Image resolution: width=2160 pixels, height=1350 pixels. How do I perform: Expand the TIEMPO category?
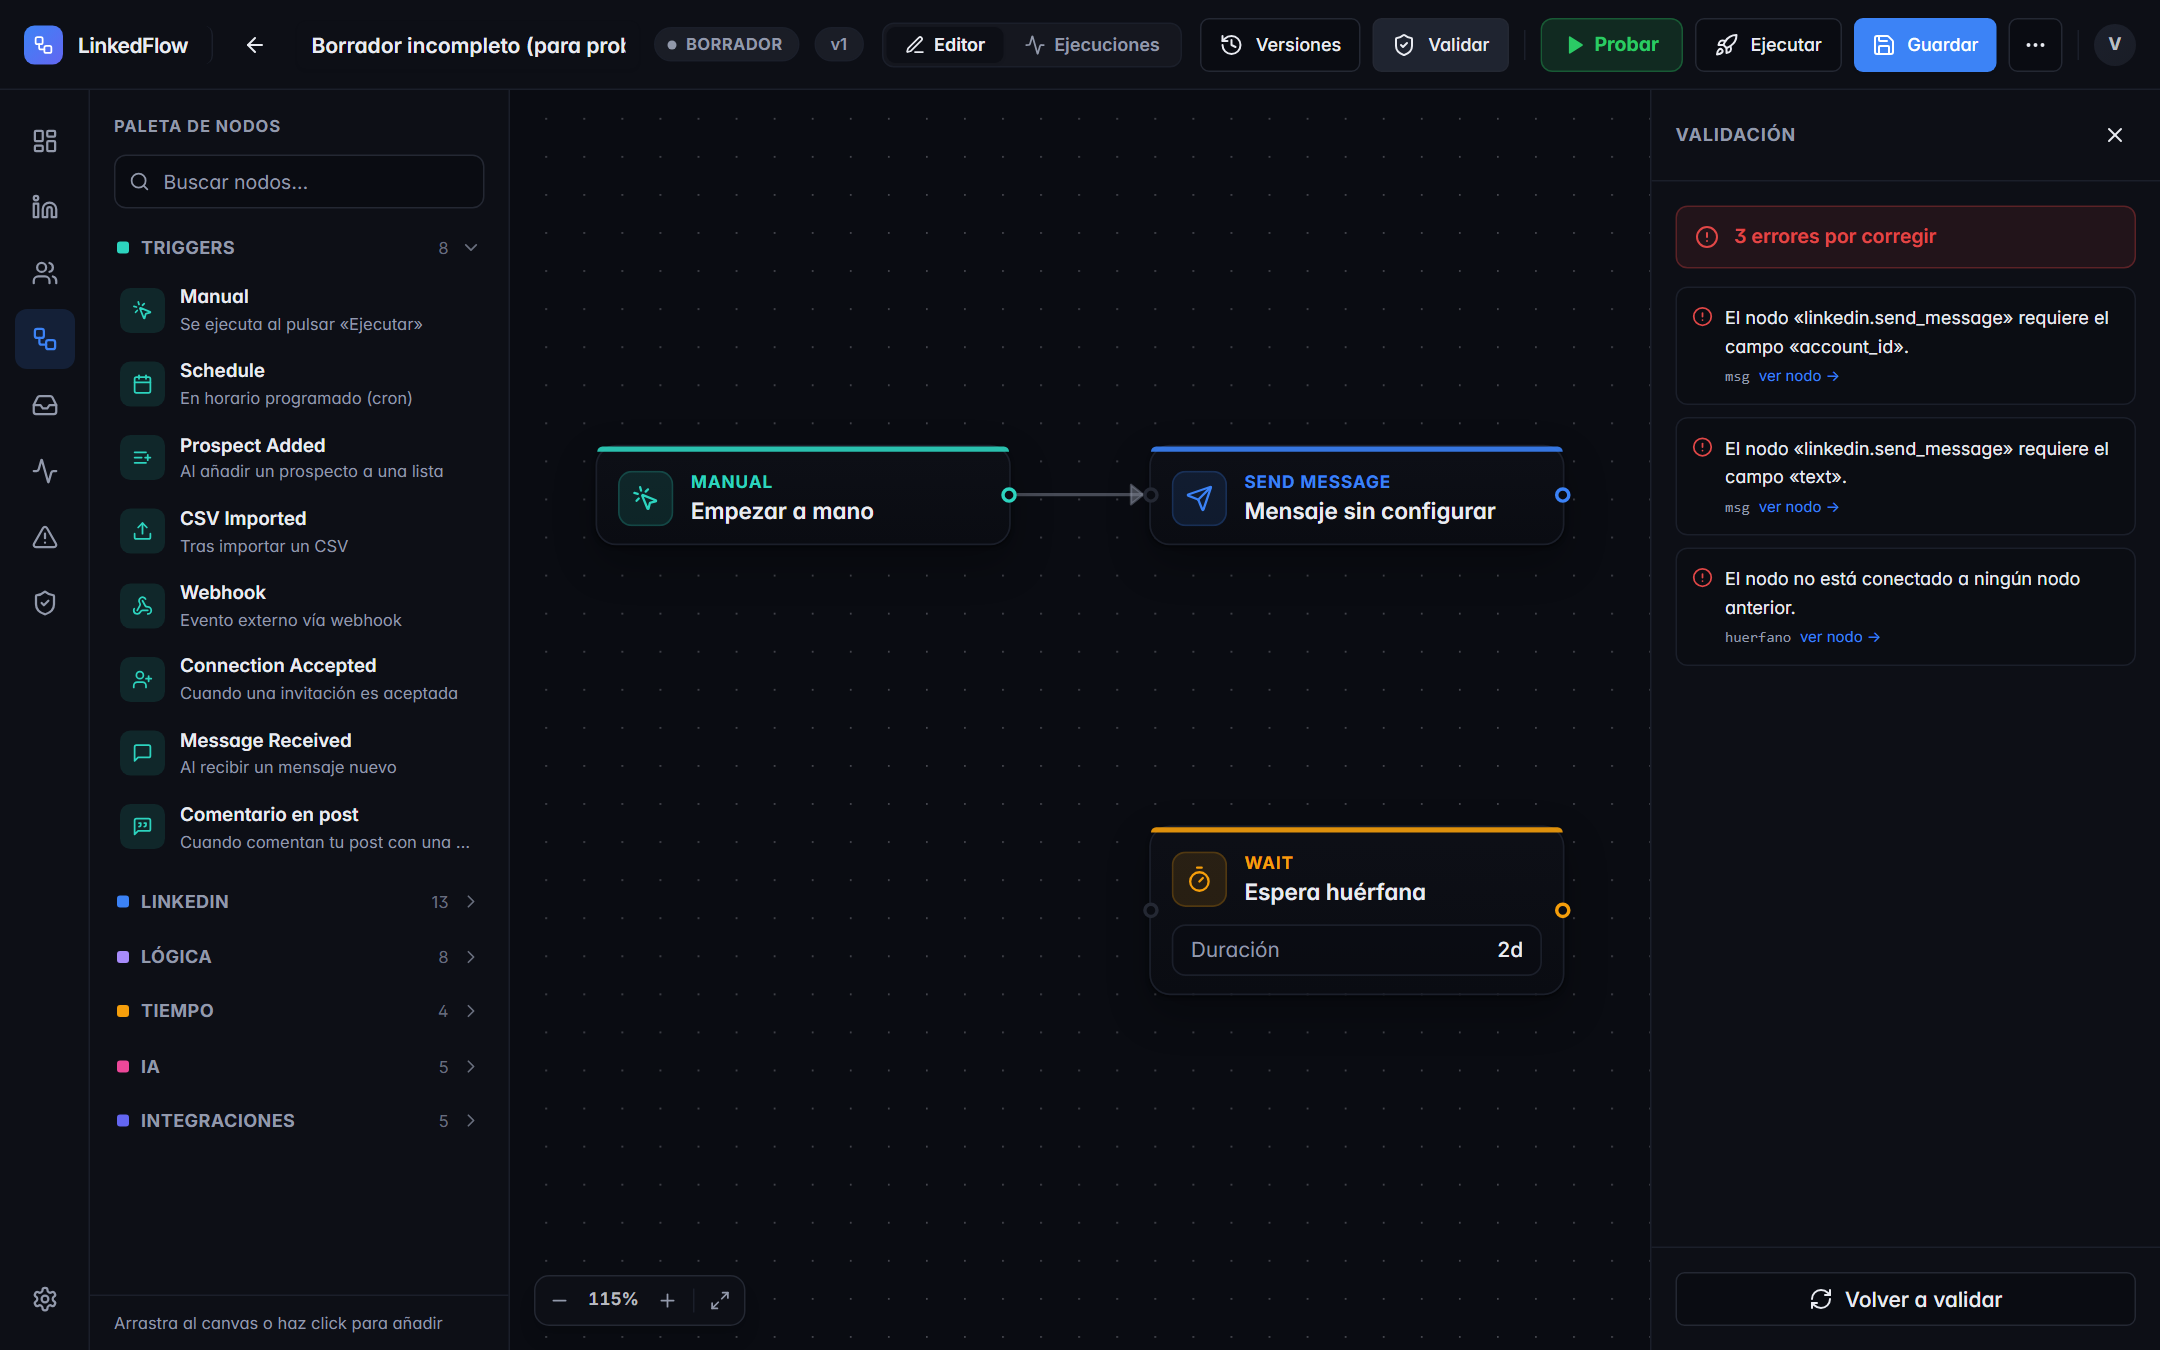coord(299,1011)
